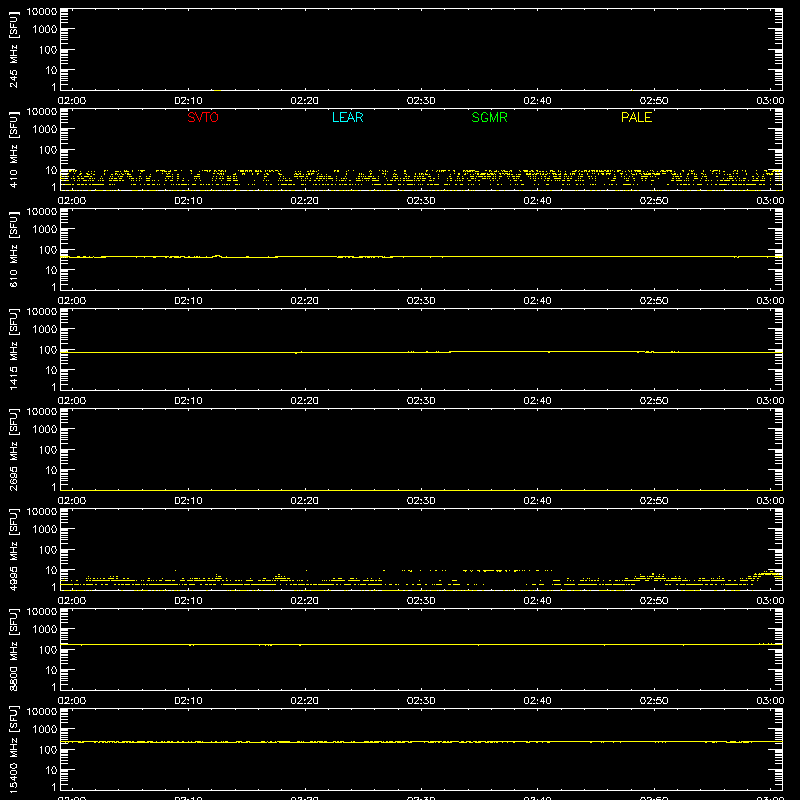Click the 10000 y-axis value of 2695 MHz panel
The image size is (800, 800).
pos(42,411)
